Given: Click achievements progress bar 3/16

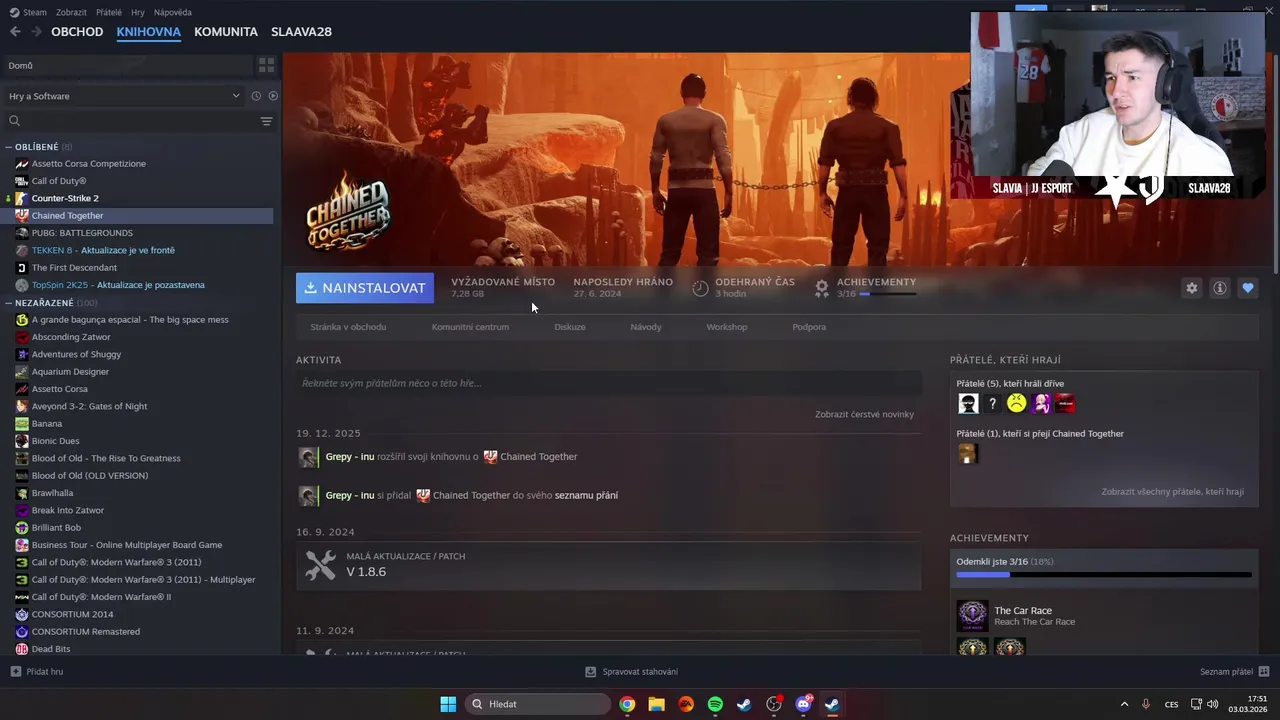Looking at the screenshot, I should pos(888,294).
